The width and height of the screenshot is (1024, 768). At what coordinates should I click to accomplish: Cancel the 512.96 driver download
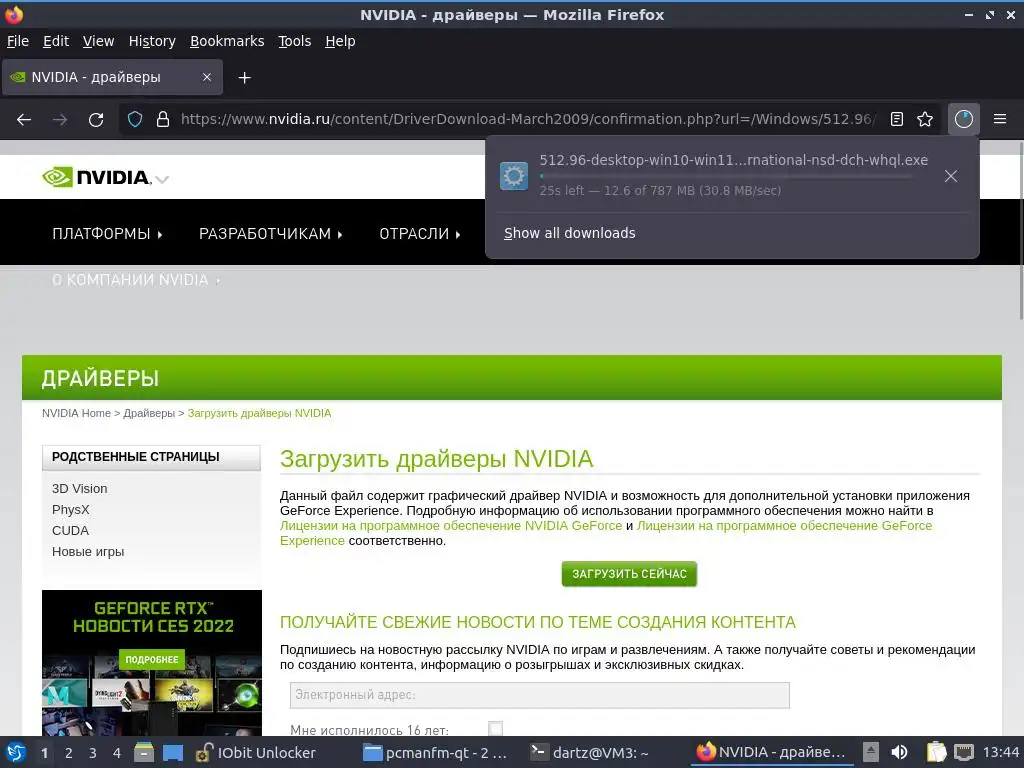tap(951, 176)
